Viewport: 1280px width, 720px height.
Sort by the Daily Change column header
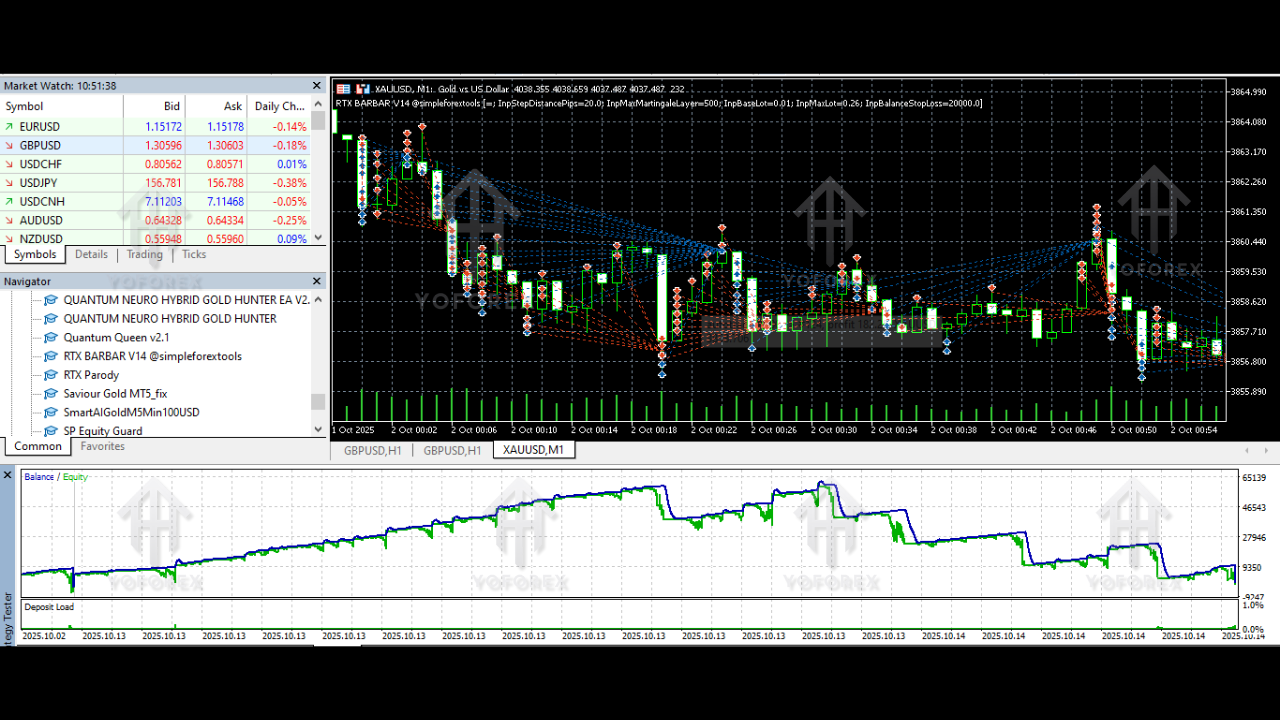coord(279,106)
